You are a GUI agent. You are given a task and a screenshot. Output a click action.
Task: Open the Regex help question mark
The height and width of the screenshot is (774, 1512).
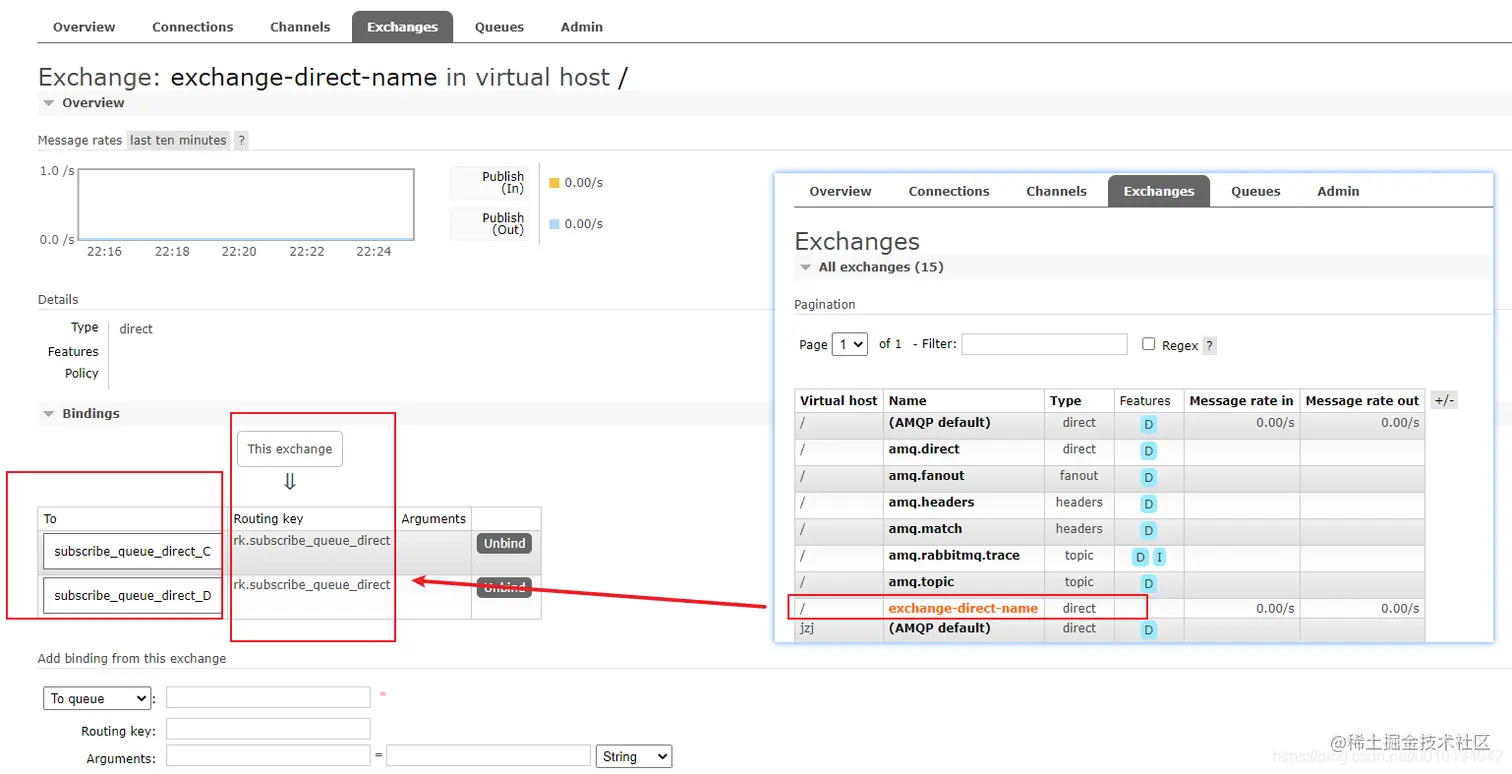(x=1210, y=345)
